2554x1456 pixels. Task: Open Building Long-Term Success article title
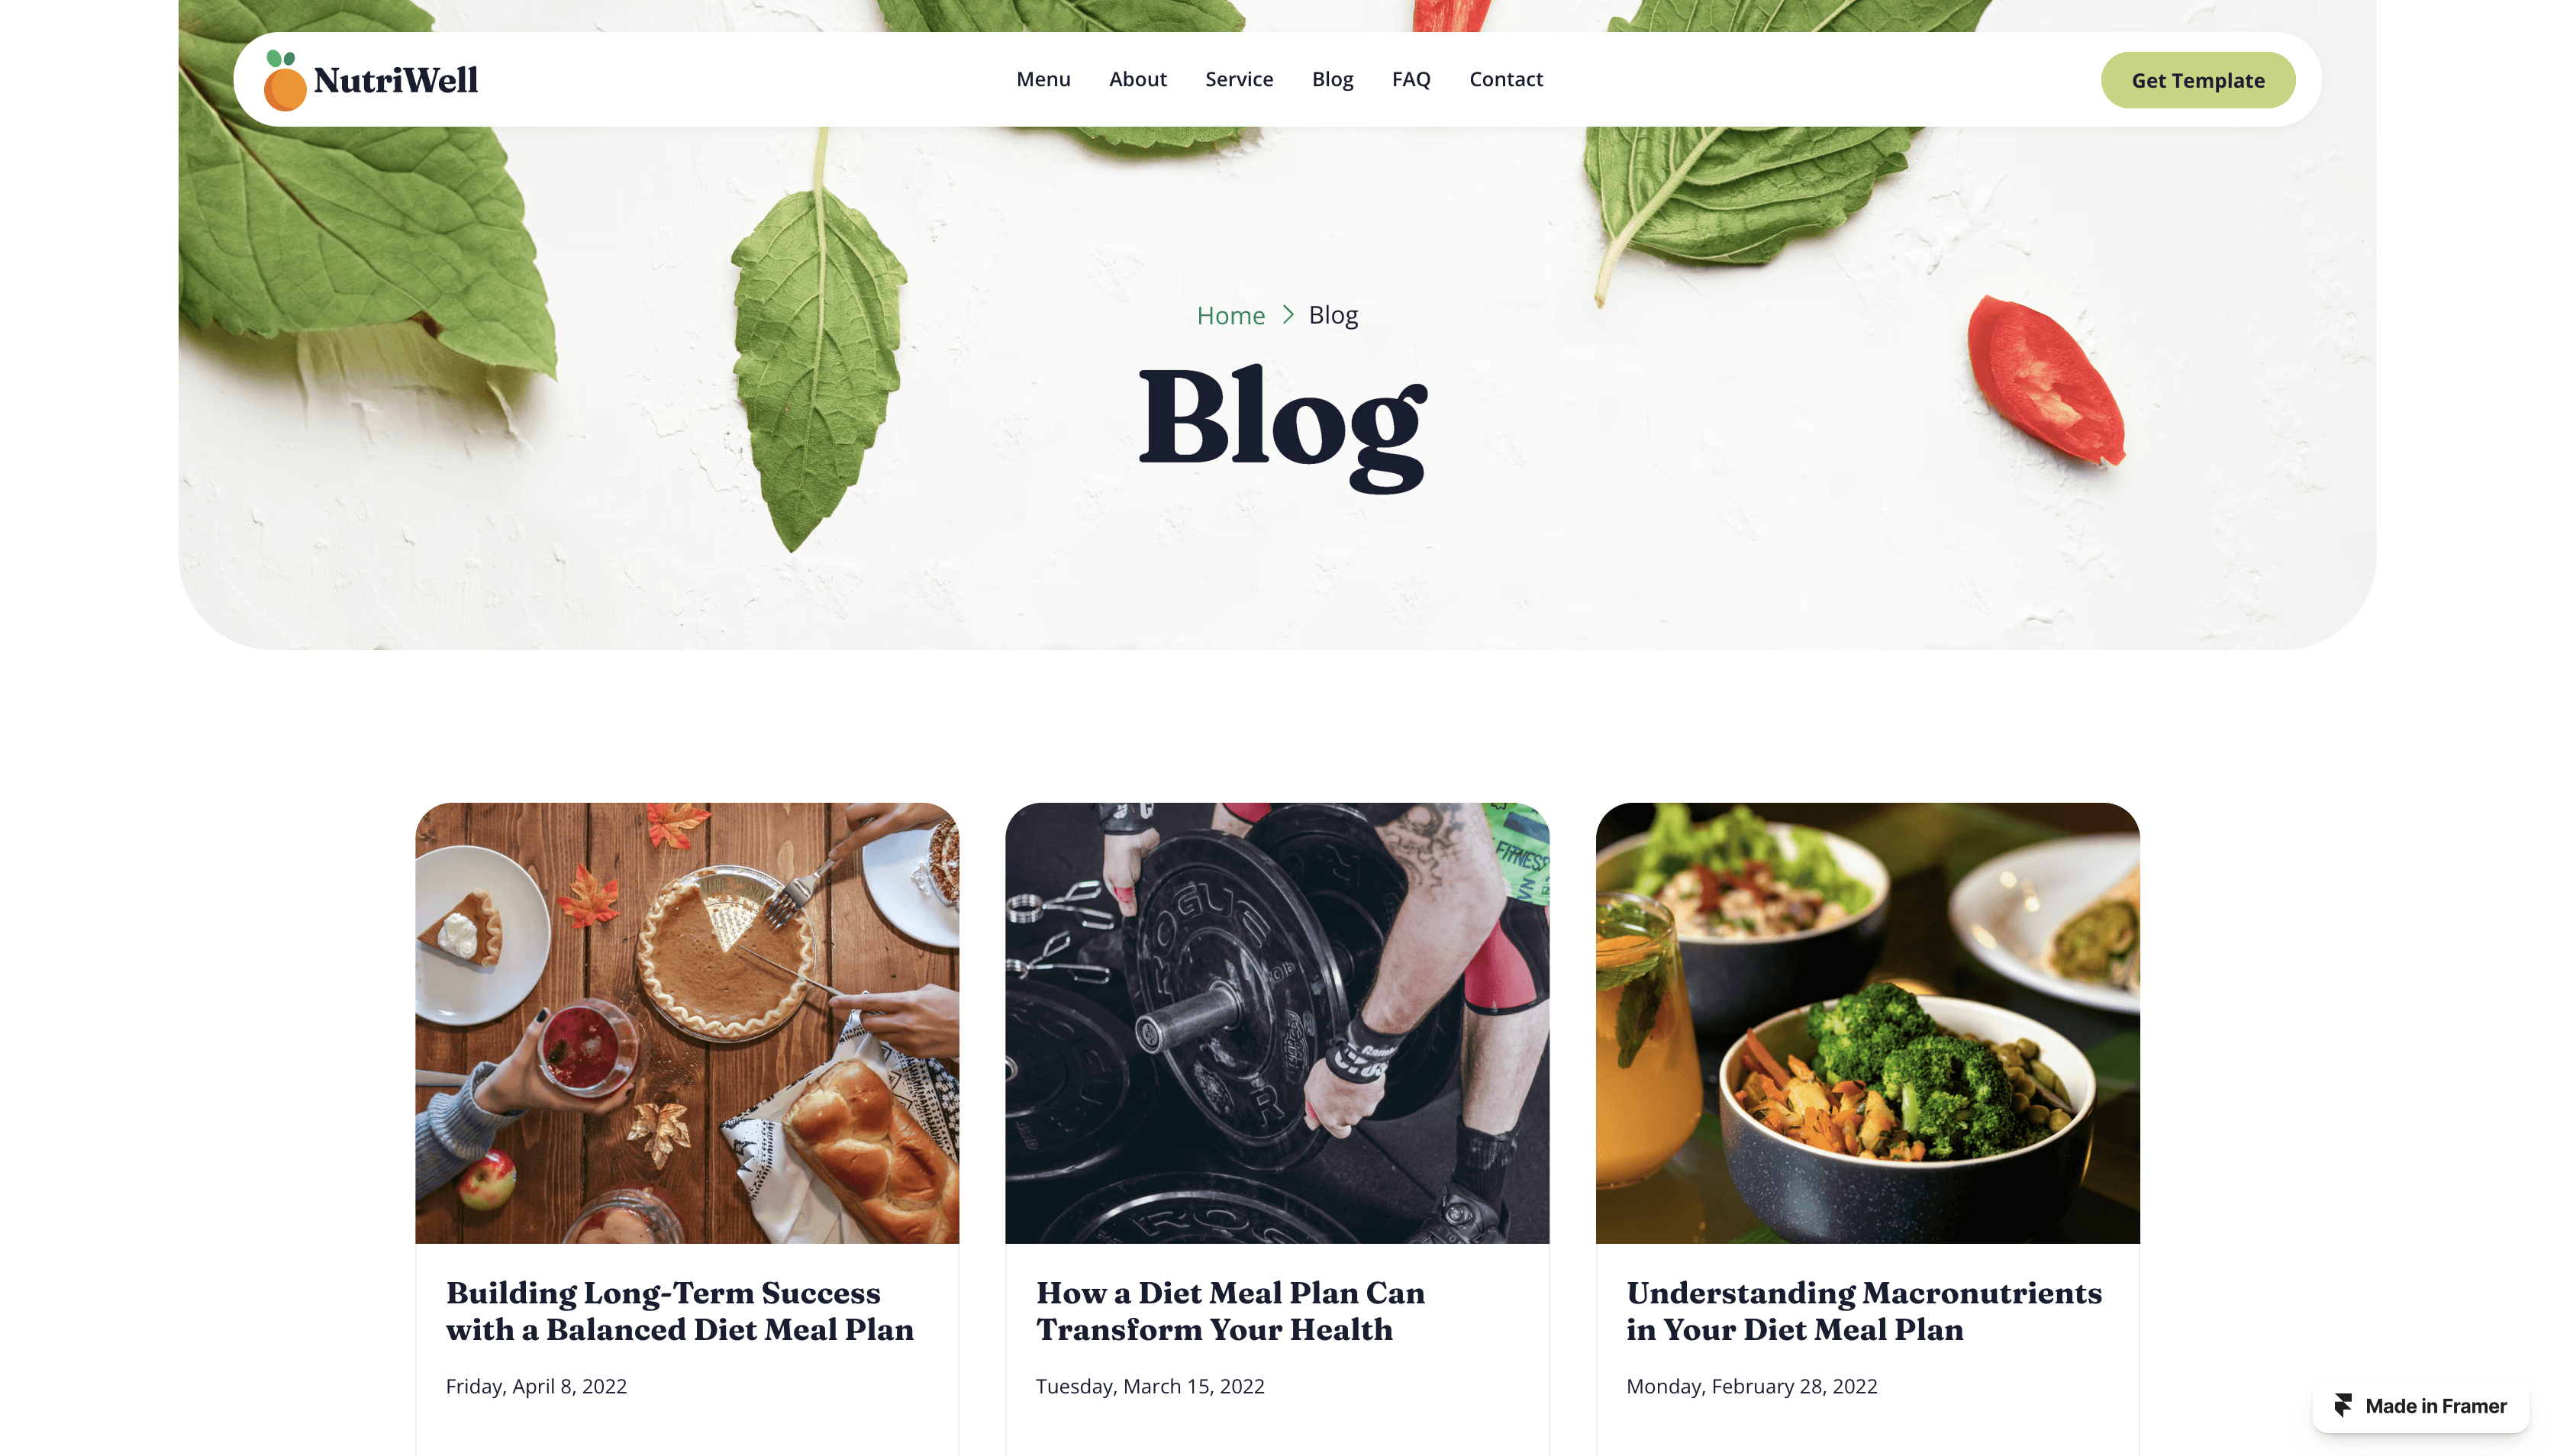(x=680, y=1311)
